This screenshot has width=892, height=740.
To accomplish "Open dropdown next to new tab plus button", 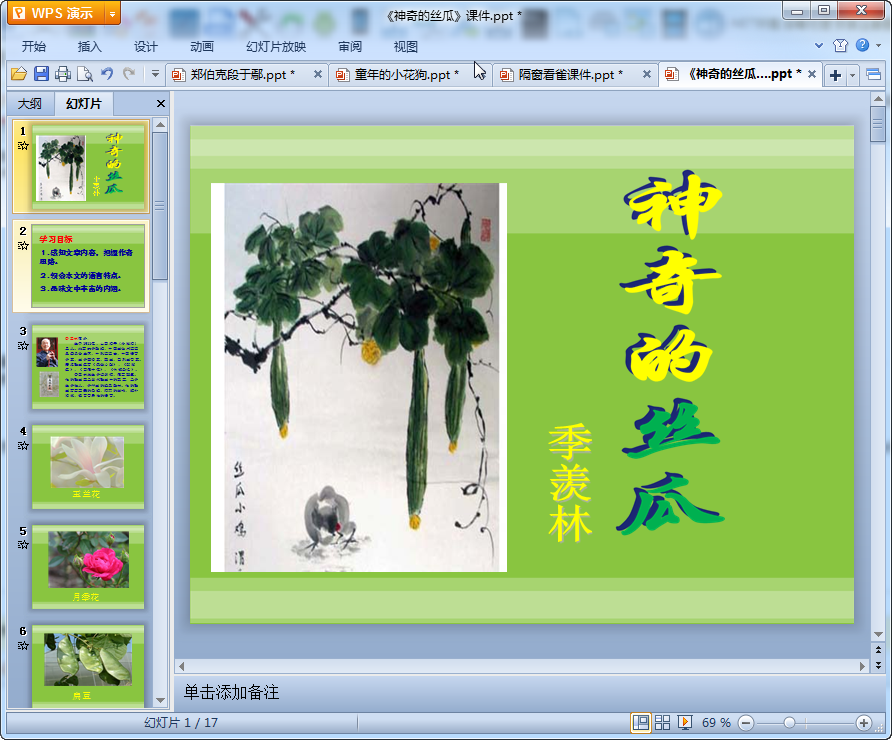I will click(x=852, y=75).
